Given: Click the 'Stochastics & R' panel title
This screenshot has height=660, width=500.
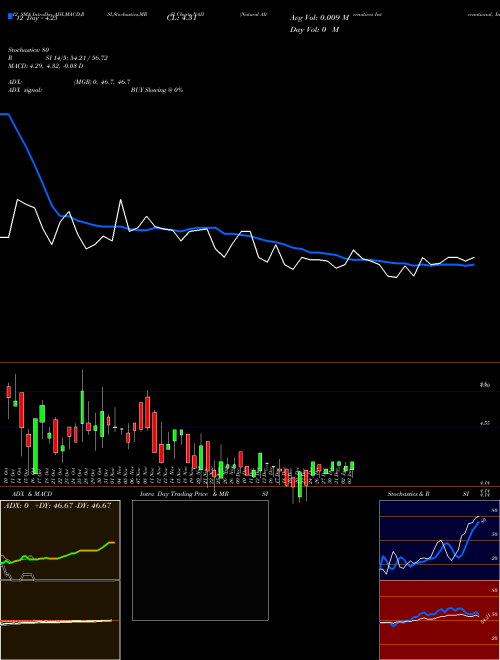Looking at the screenshot, I should 408,494.
